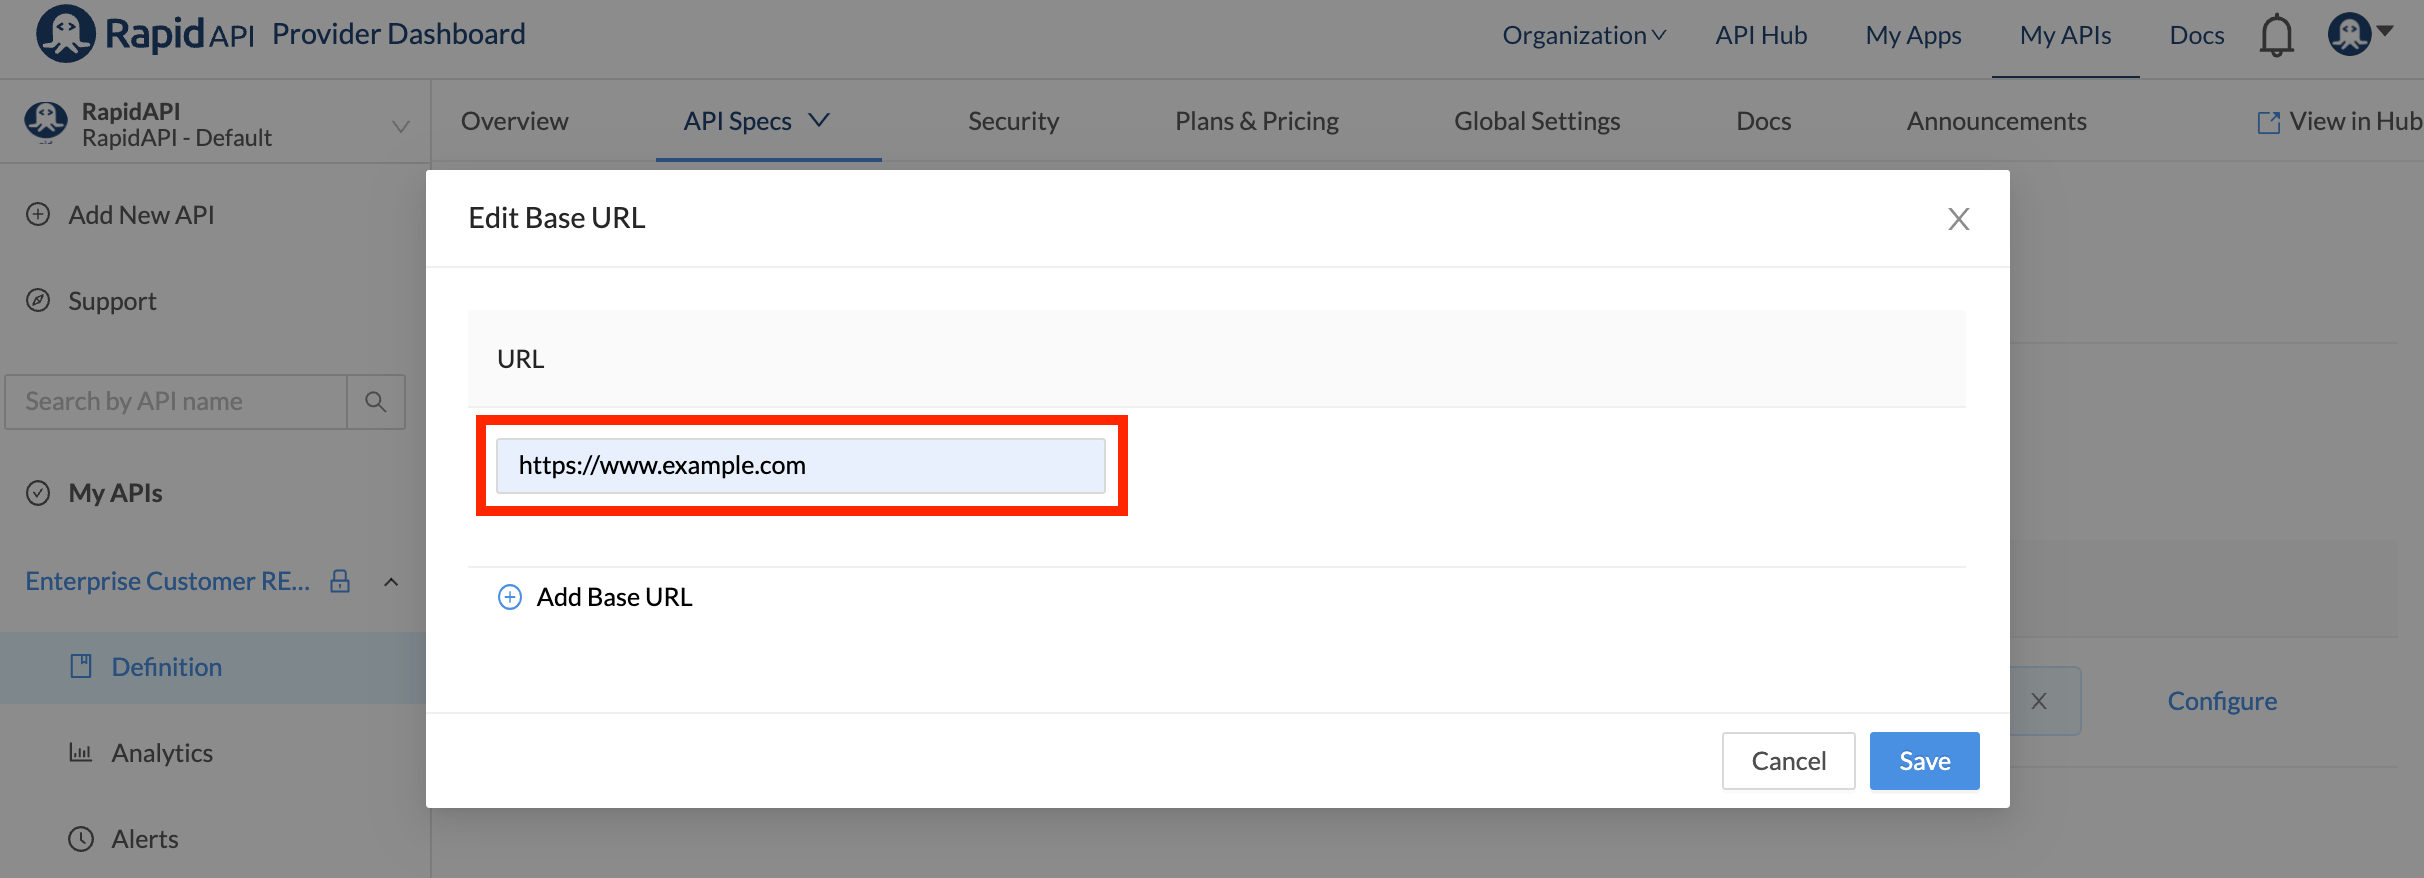Click the Provider Dashboard title
Screen dimensions: 2424x878
click(x=398, y=34)
